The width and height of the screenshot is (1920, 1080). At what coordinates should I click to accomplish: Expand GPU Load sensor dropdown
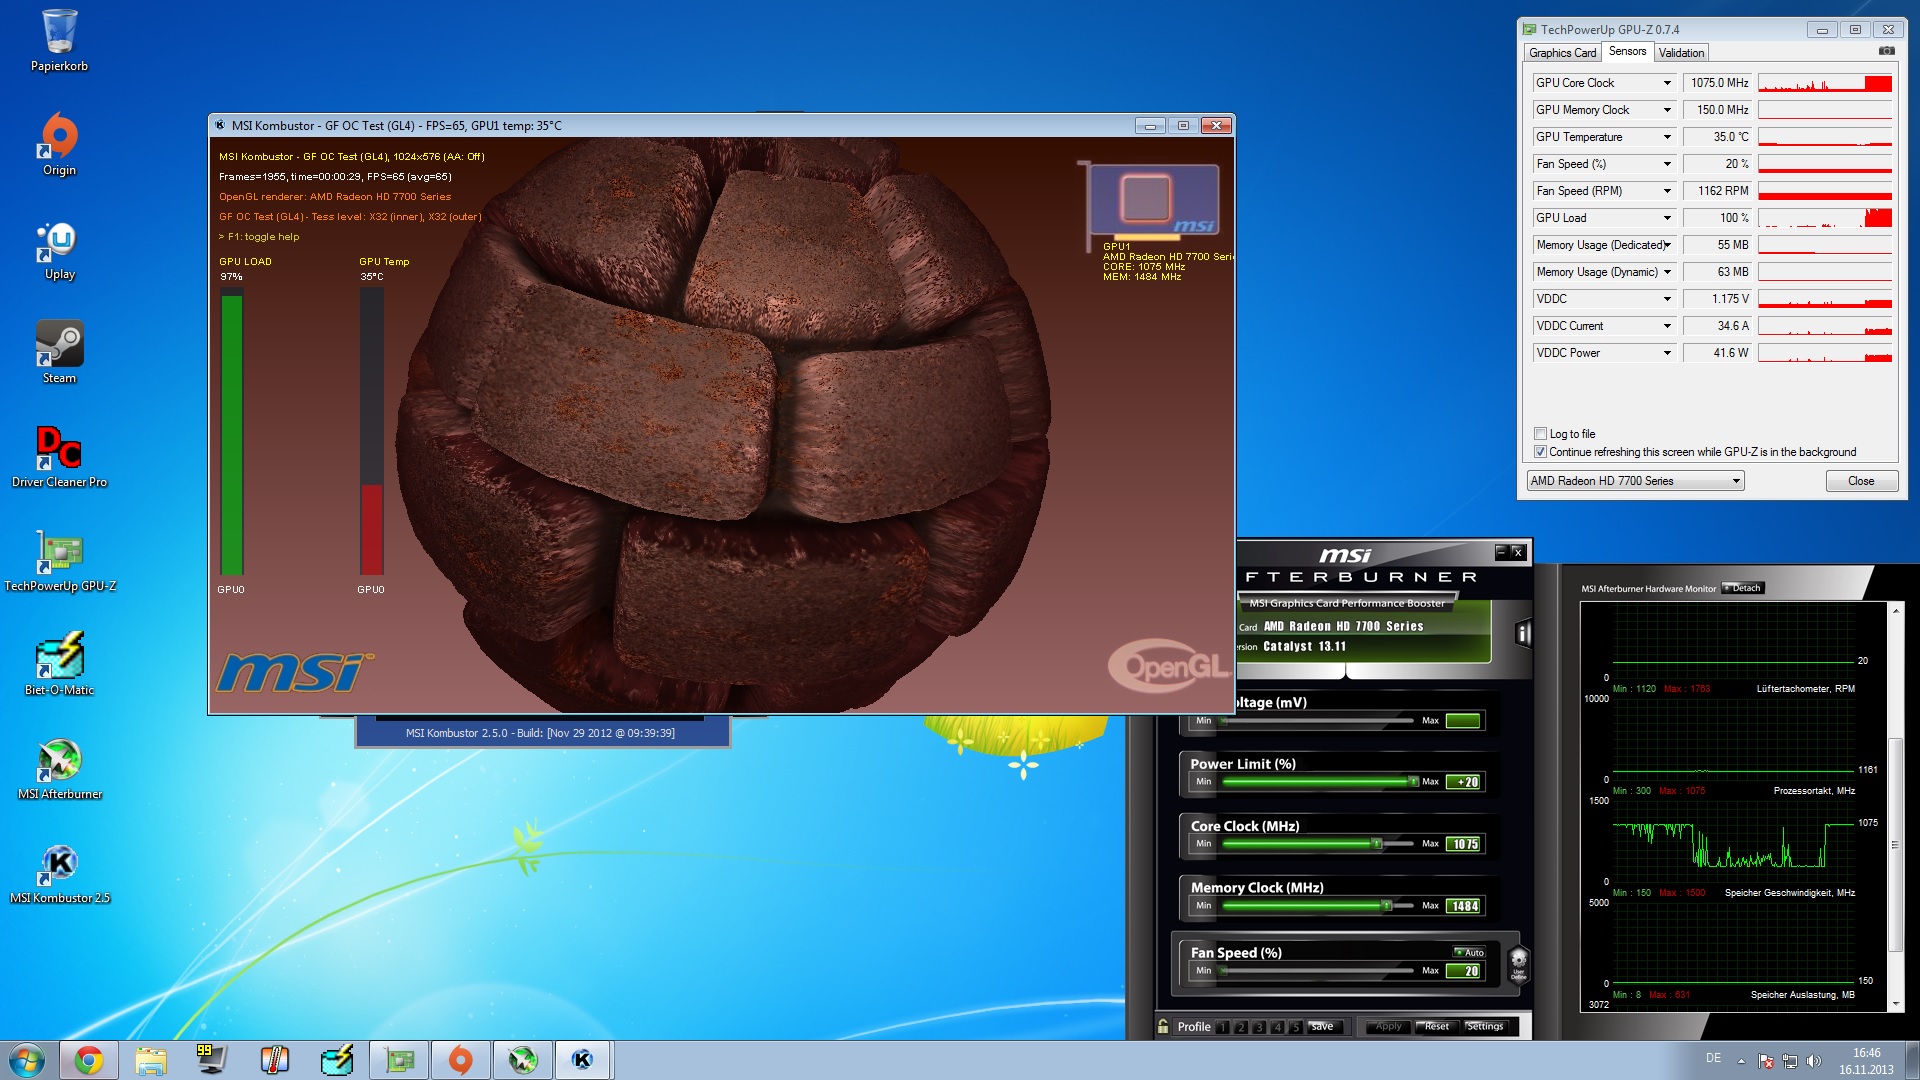click(x=1667, y=218)
